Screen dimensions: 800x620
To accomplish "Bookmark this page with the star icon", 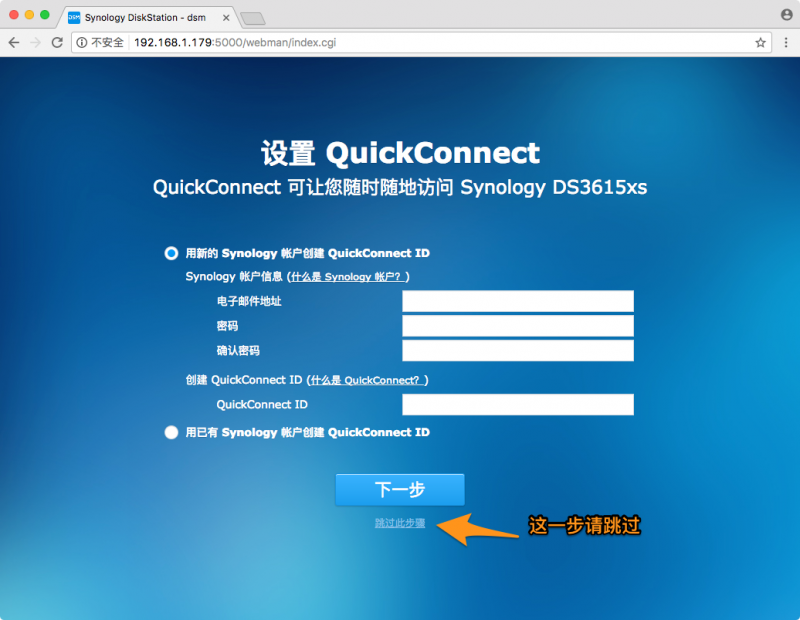I will point(760,42).
